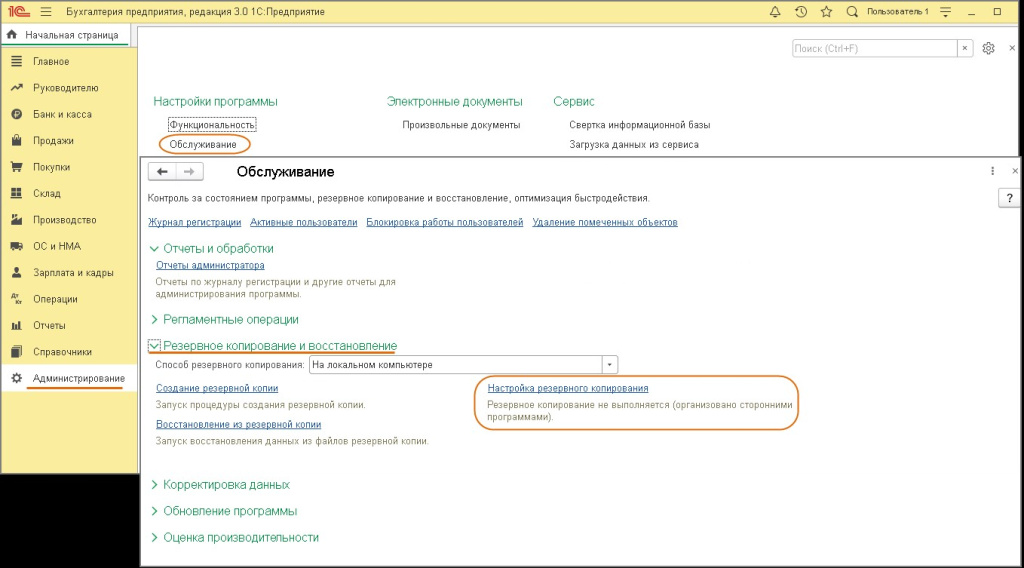Click into the Поиск (Ctrl+F) field
The height and width of the screenshot is (568, 1024).
coord(874,48)
